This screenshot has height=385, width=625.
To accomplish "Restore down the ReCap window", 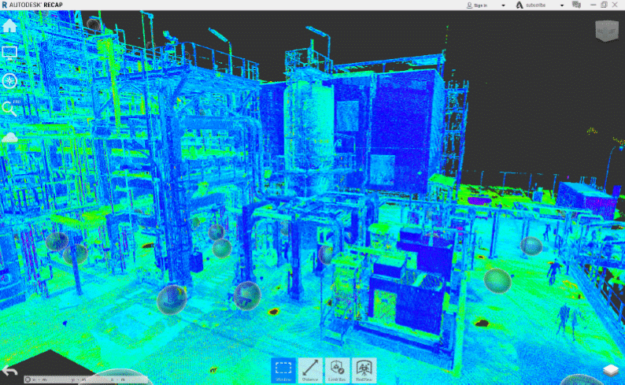I will click(x=604, y=5).
